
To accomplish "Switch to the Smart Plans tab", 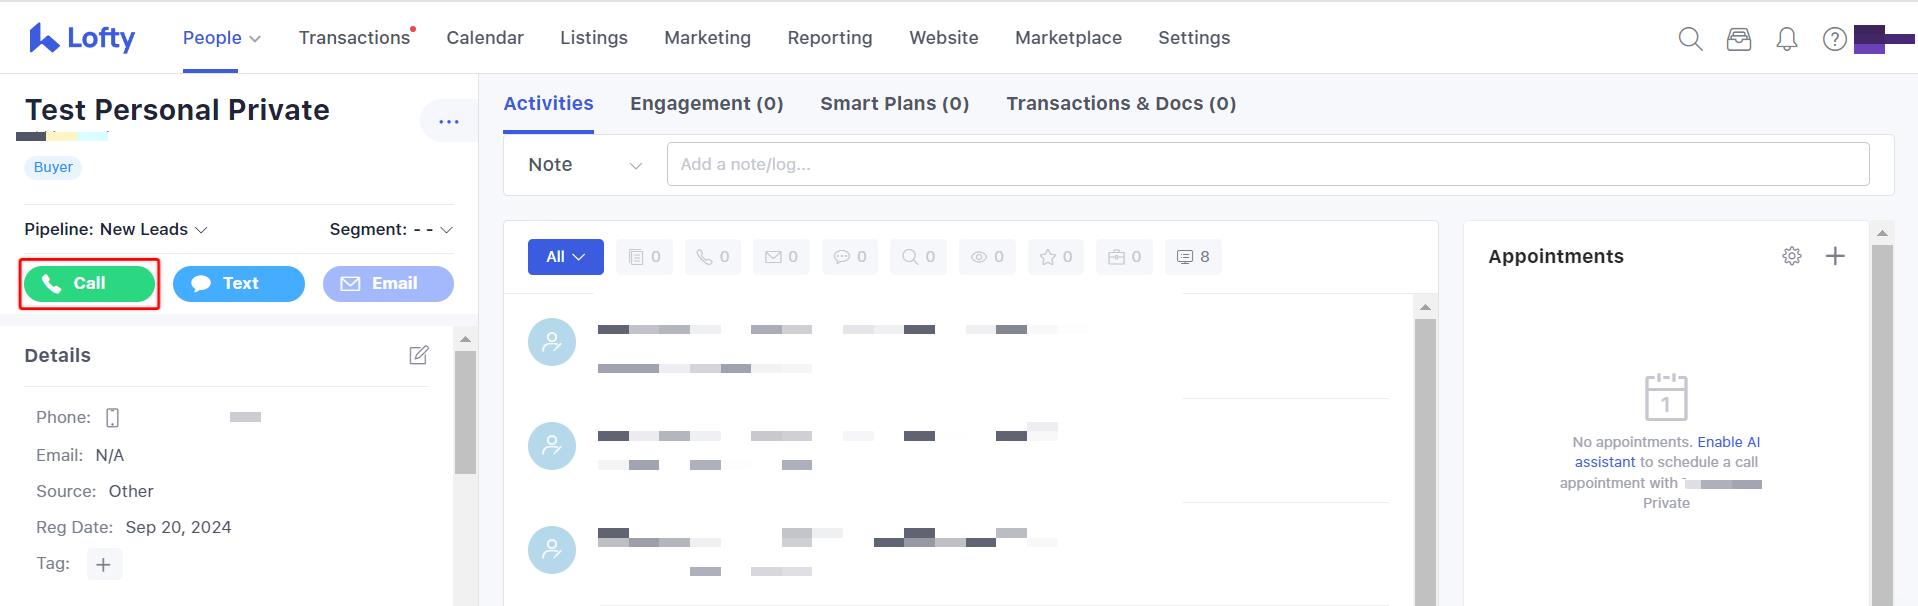I will (x=894, y=104).
